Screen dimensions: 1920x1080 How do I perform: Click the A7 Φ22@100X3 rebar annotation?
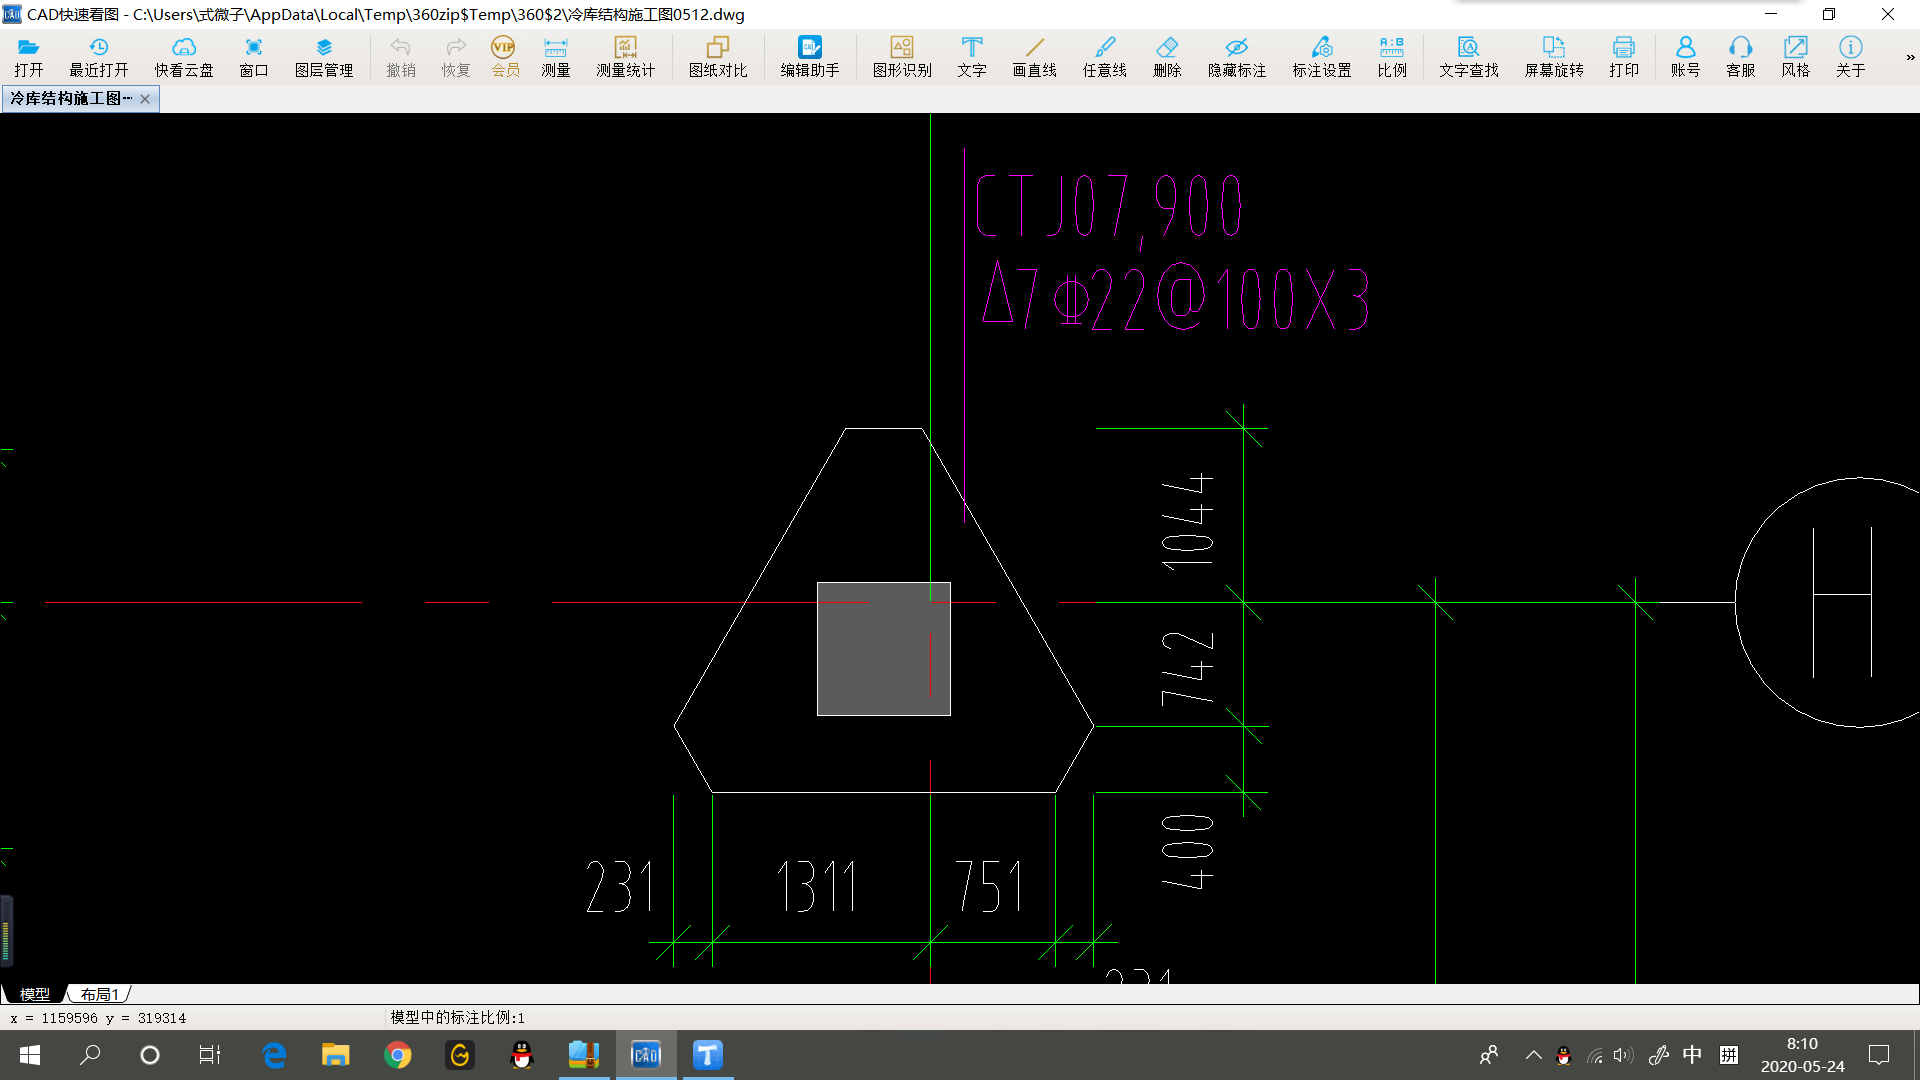click(x=1175, y=297)
